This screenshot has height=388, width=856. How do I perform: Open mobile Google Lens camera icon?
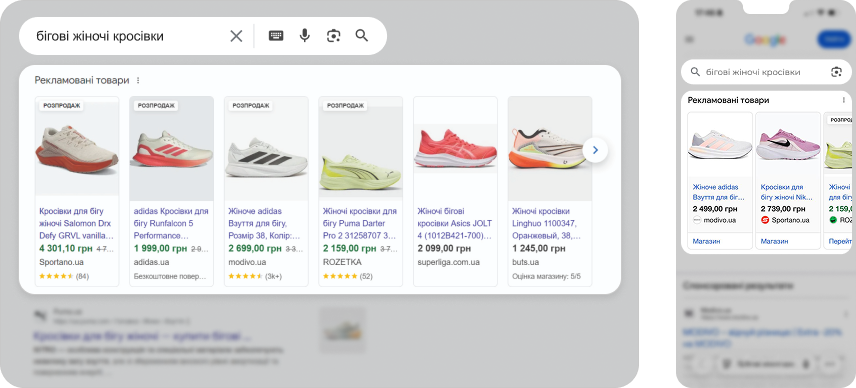coord(836,72)
